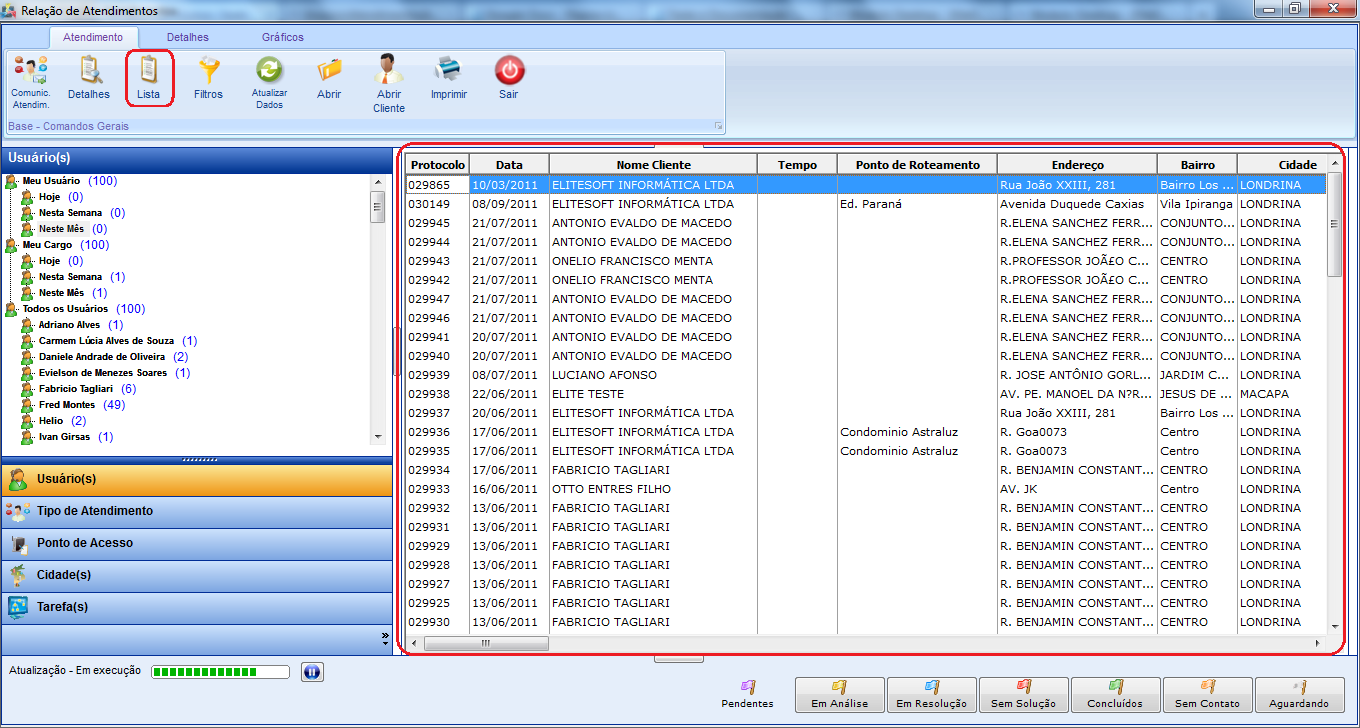The height and width of the screenshot is (728, 1360).
Task: Pause the update with blue pause button
Action: click(311, 672)
